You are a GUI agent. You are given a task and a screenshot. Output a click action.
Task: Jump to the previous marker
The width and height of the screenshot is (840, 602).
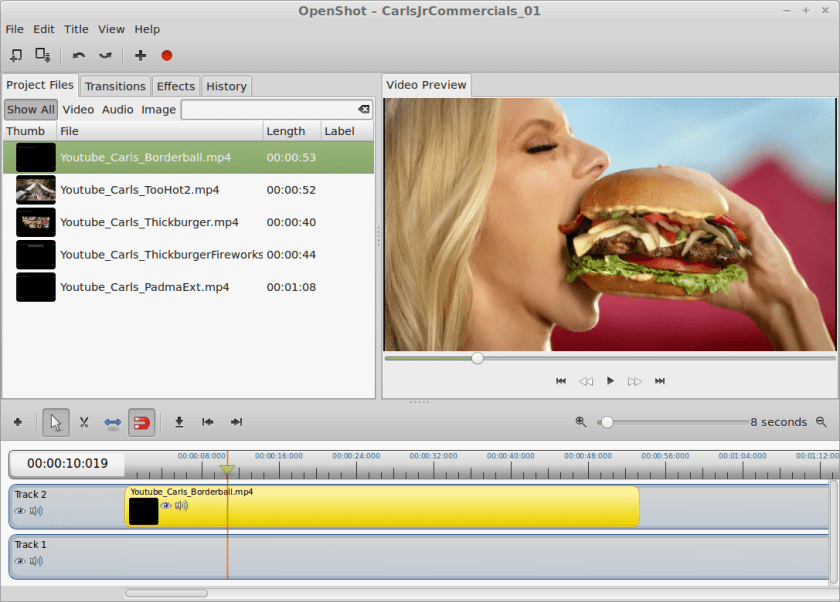pos(207,422)
